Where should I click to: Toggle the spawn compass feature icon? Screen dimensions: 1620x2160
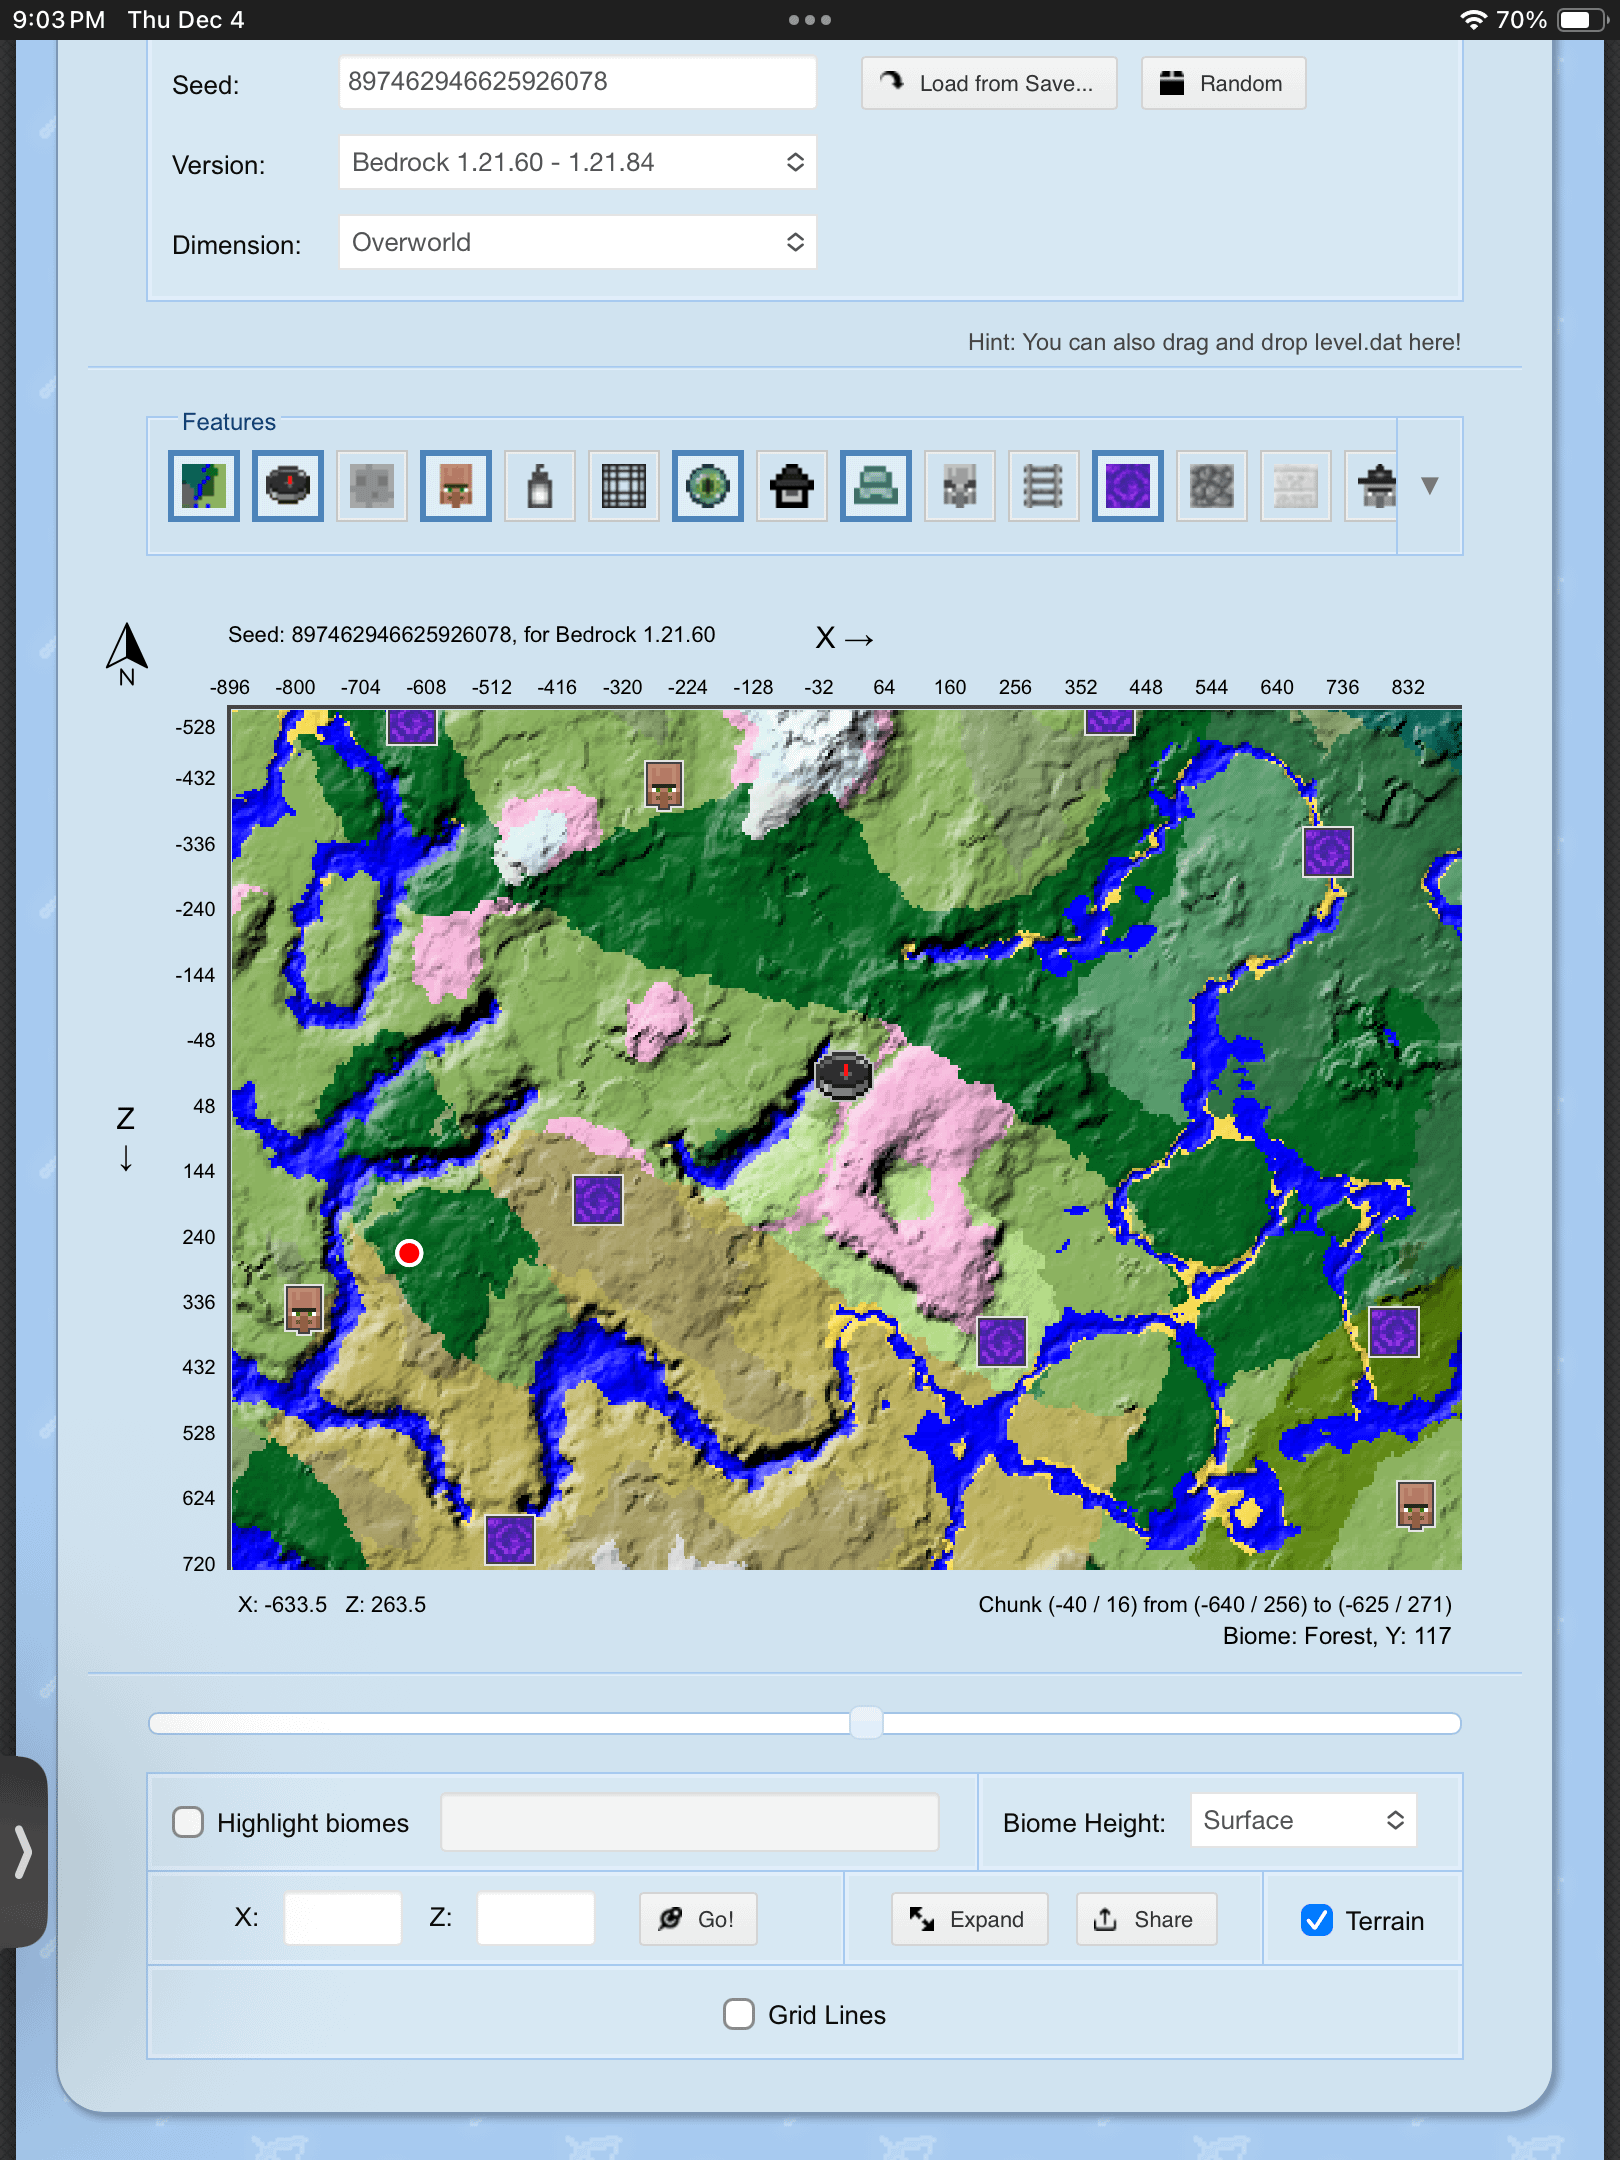(288, 486)
